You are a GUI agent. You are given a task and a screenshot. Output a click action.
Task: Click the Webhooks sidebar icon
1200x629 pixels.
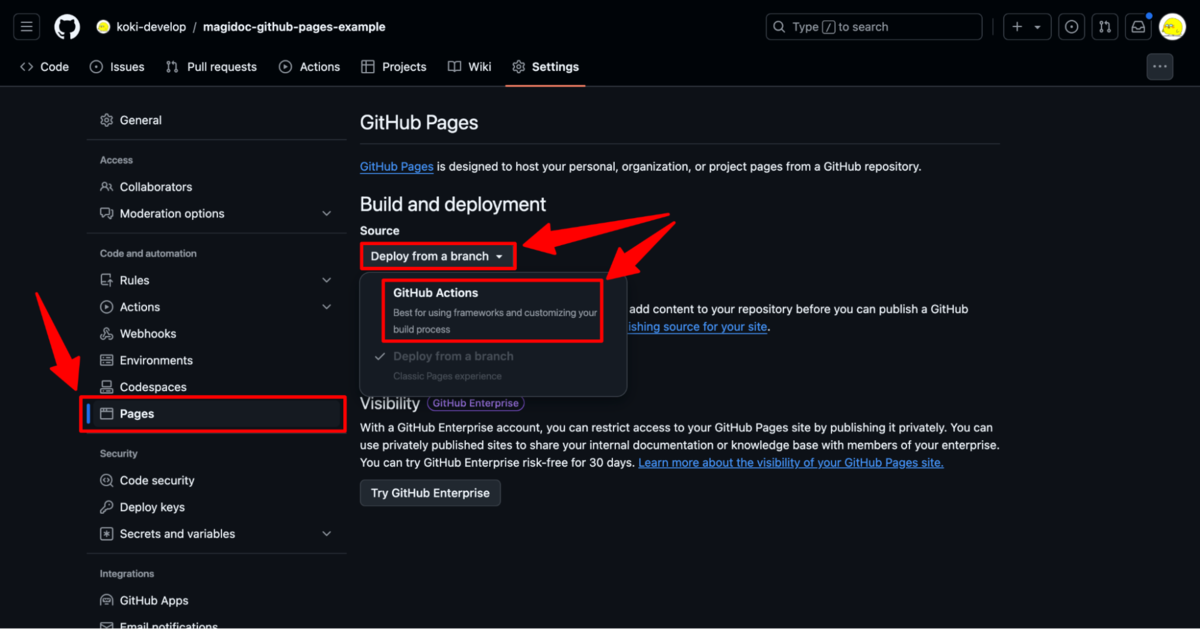(x=107, y=334)
